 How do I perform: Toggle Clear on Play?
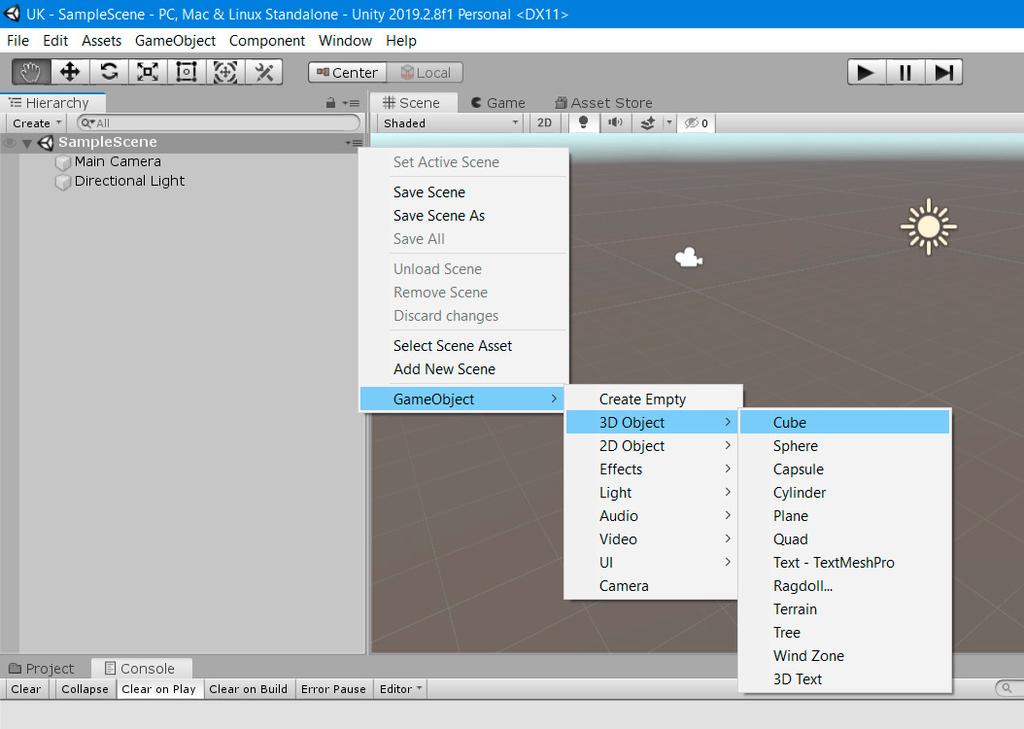(159, 689)
